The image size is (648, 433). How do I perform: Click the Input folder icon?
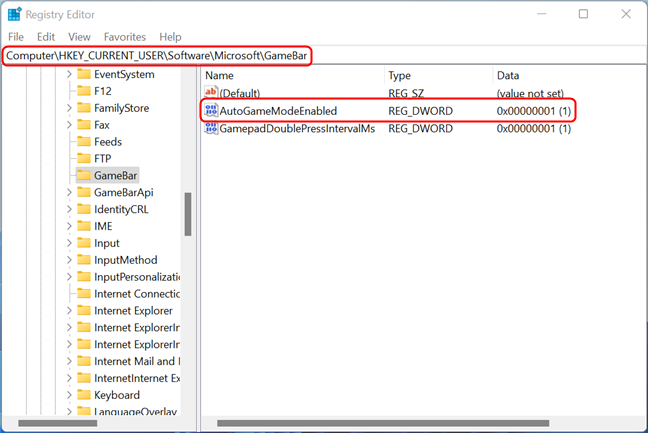click(84, 243)
